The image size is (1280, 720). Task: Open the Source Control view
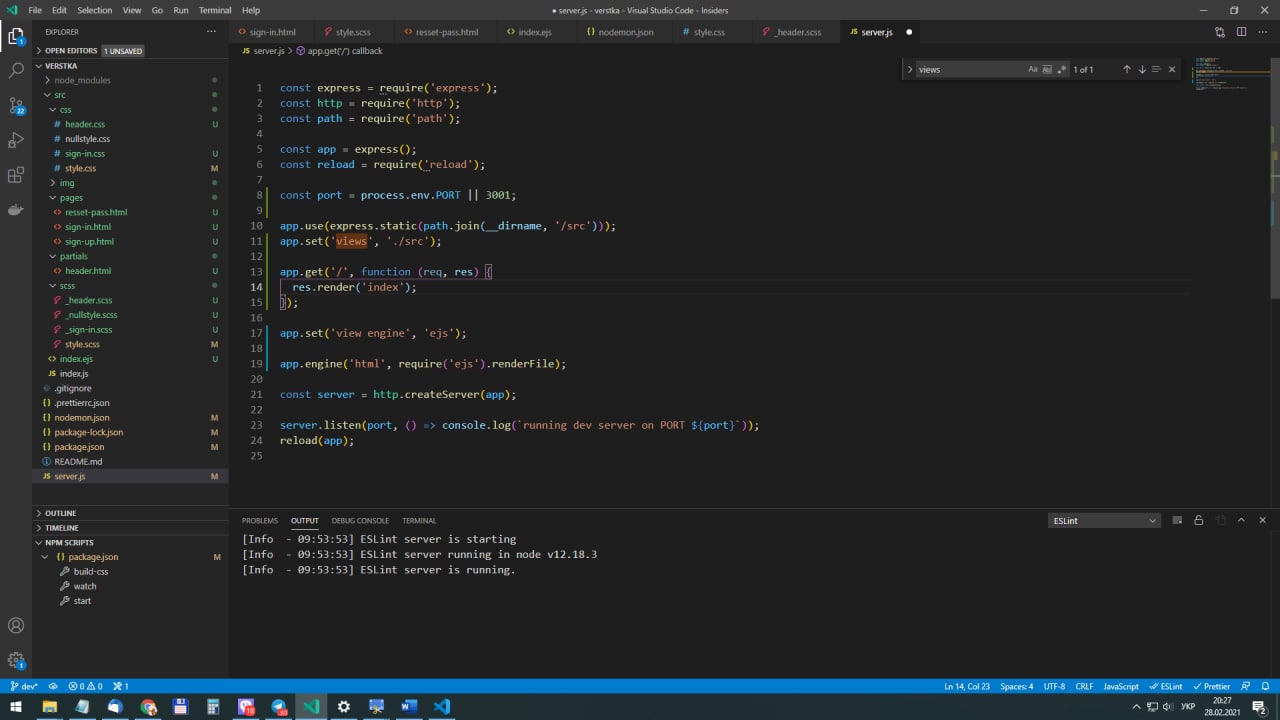click(x=16, y=105)
